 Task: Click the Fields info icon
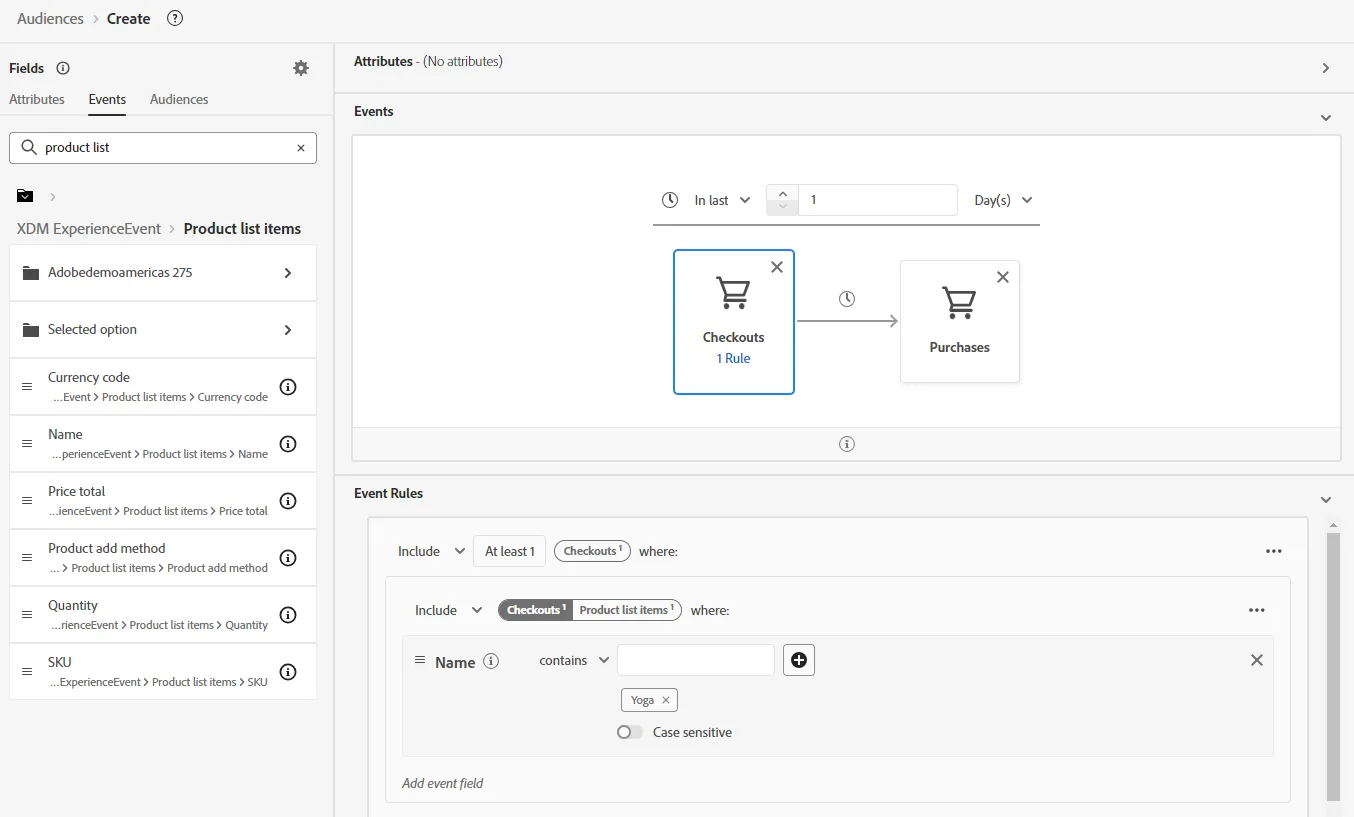63,68
